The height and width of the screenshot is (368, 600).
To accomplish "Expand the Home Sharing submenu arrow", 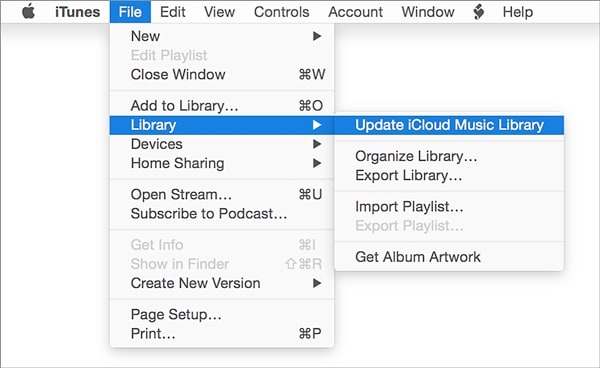I will click(x=317, y=163).
